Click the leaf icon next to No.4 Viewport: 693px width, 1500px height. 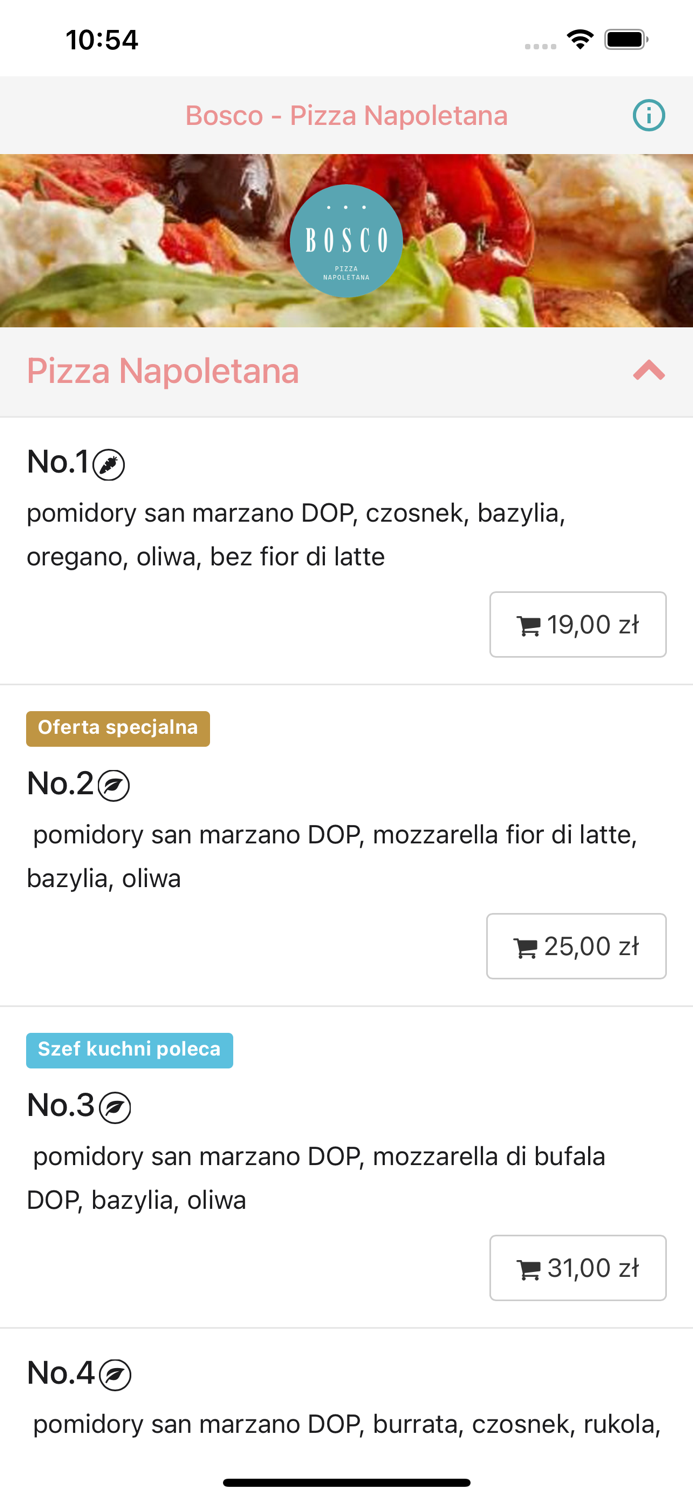[112, 1373]
